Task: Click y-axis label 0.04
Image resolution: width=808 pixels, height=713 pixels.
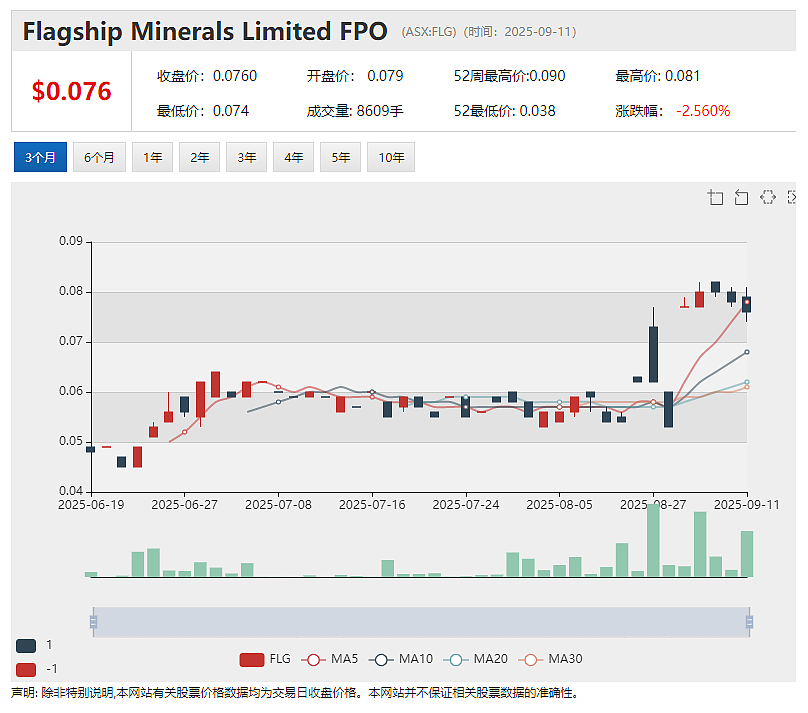Action: pyautogui.click(x=71, y=491)
